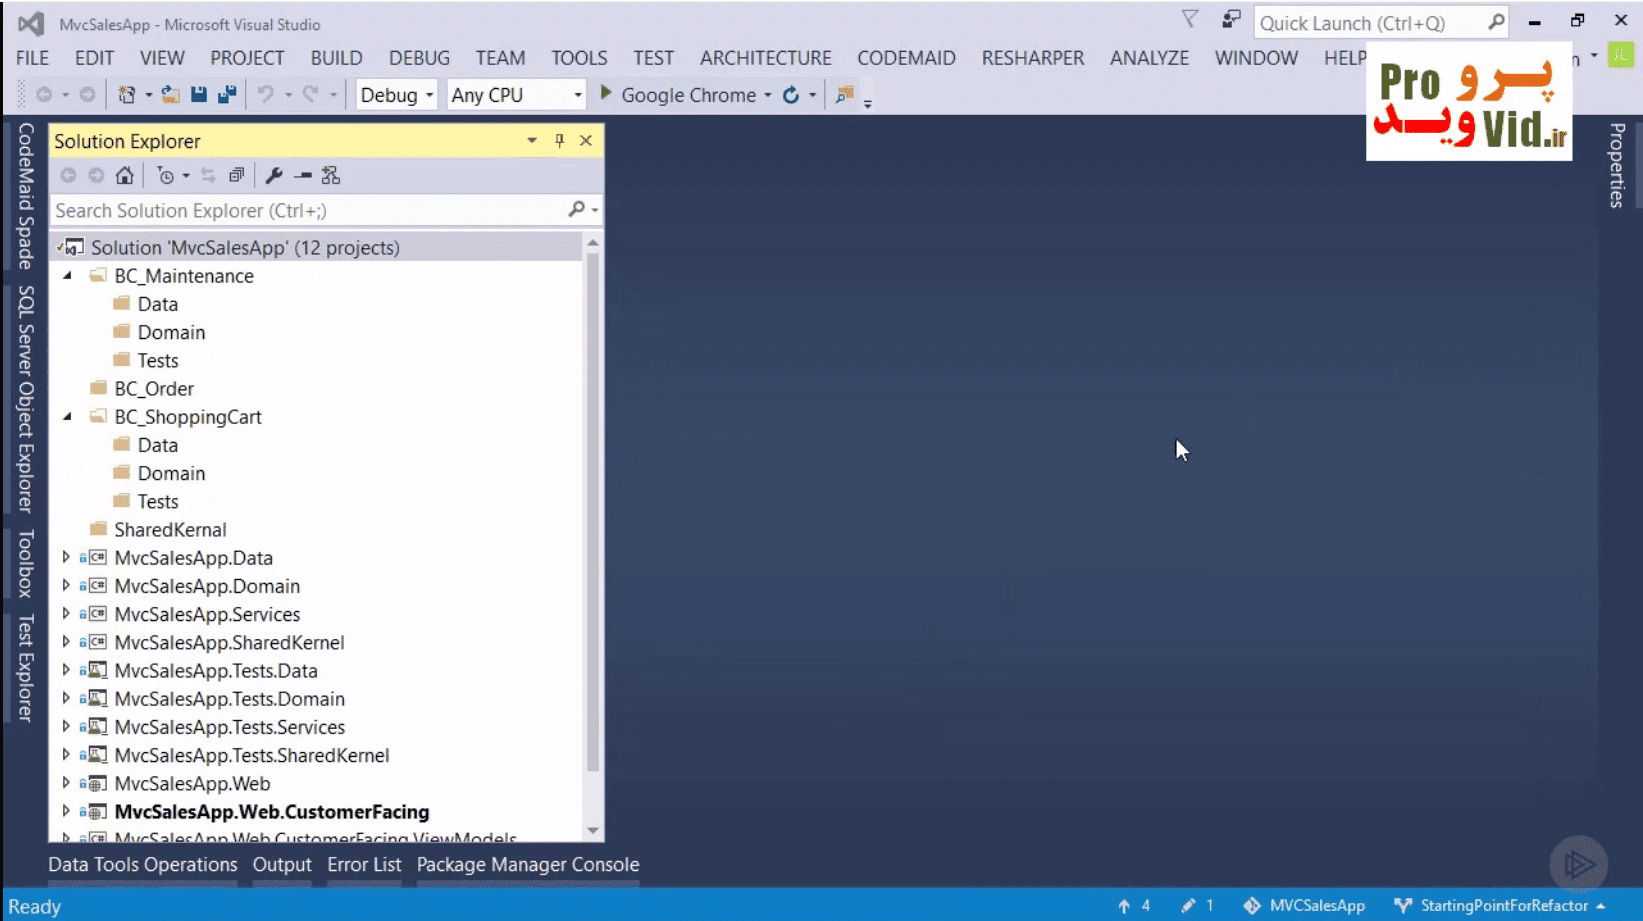Viewport: 1643px width, 921px height.
Task: Collapse the BC_ShoppingCart solution folder
Action: 68,416
